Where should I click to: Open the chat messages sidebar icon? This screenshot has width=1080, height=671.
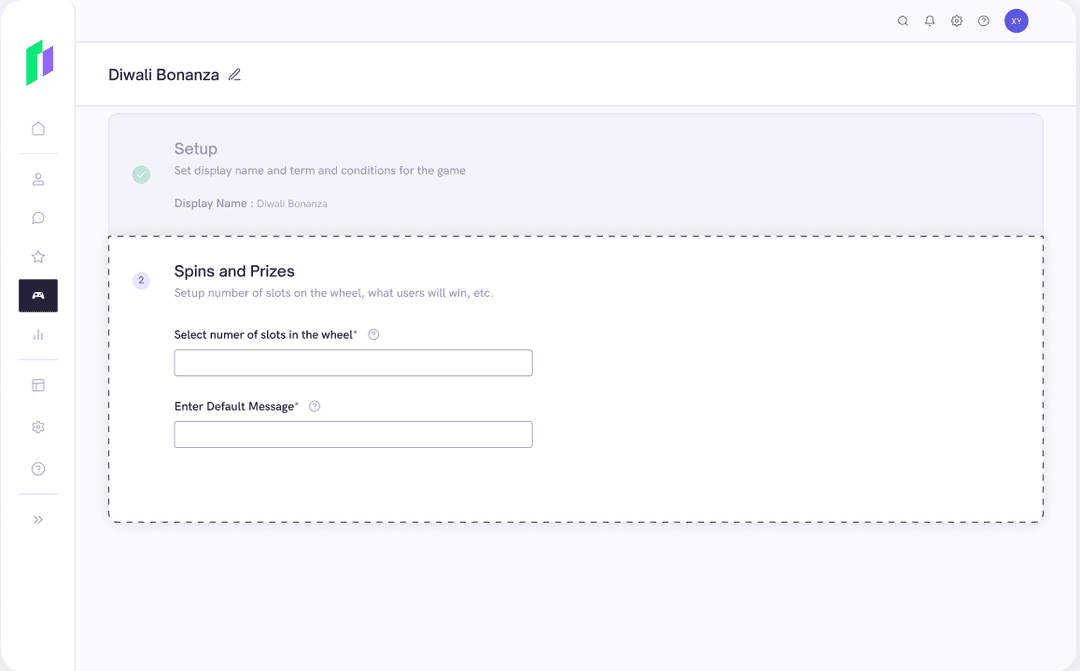38,218
